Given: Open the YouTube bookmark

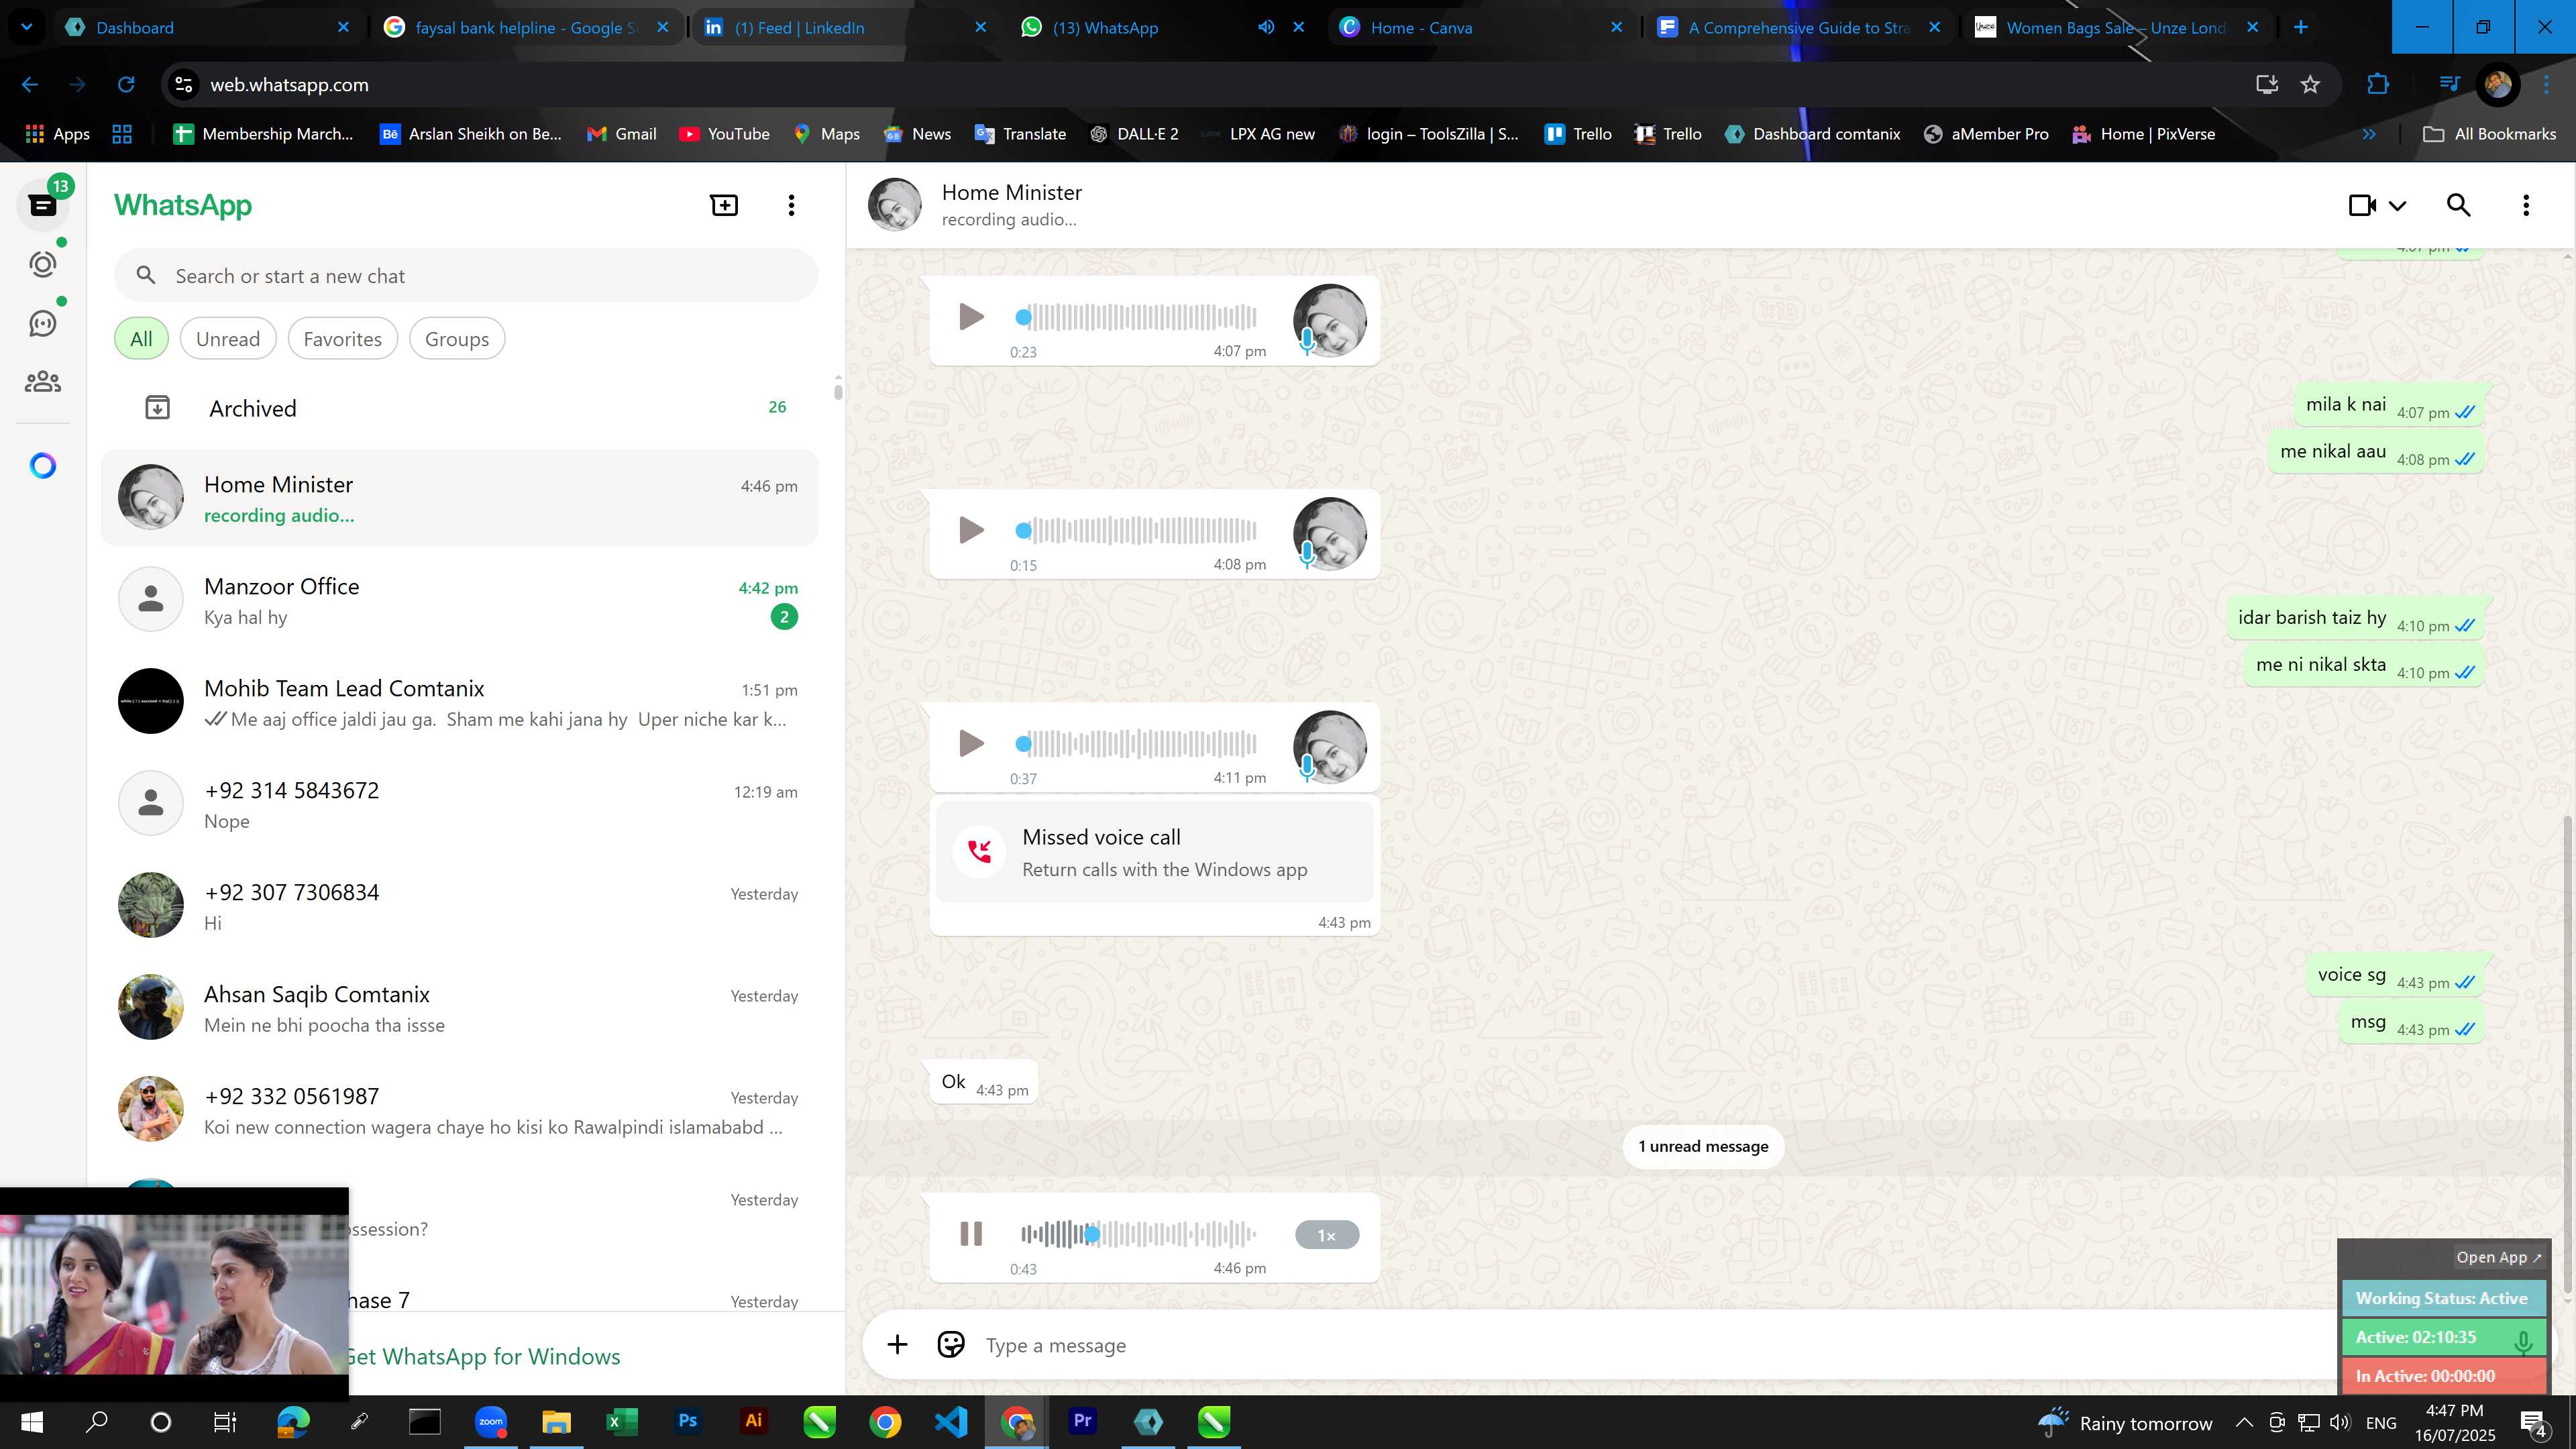Looking at the screenshot, I should [x=724, y=134].
